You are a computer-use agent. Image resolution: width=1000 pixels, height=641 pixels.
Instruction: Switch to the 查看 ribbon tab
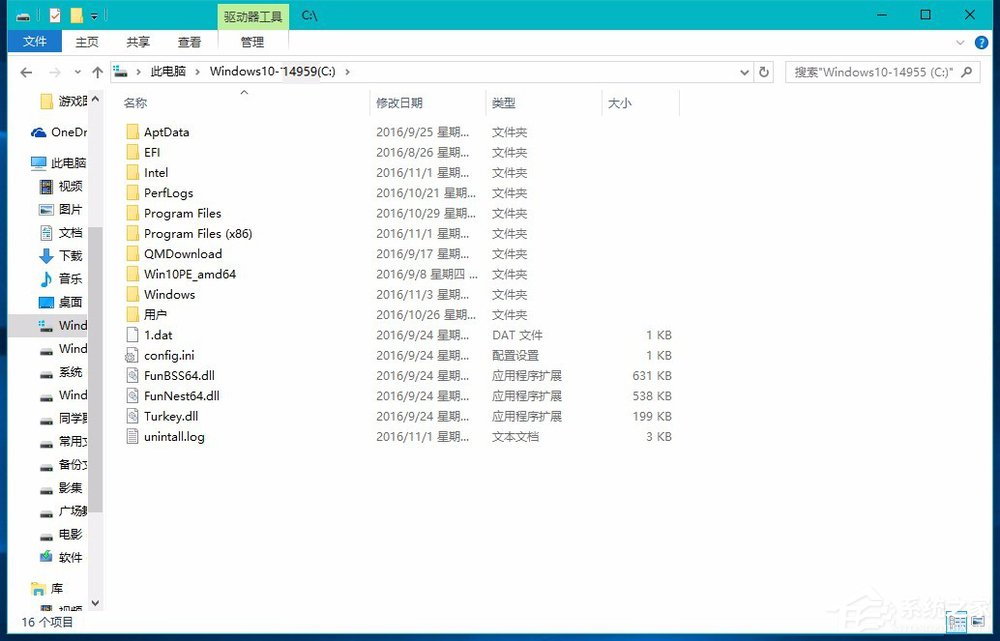click(x=189, y=41)
